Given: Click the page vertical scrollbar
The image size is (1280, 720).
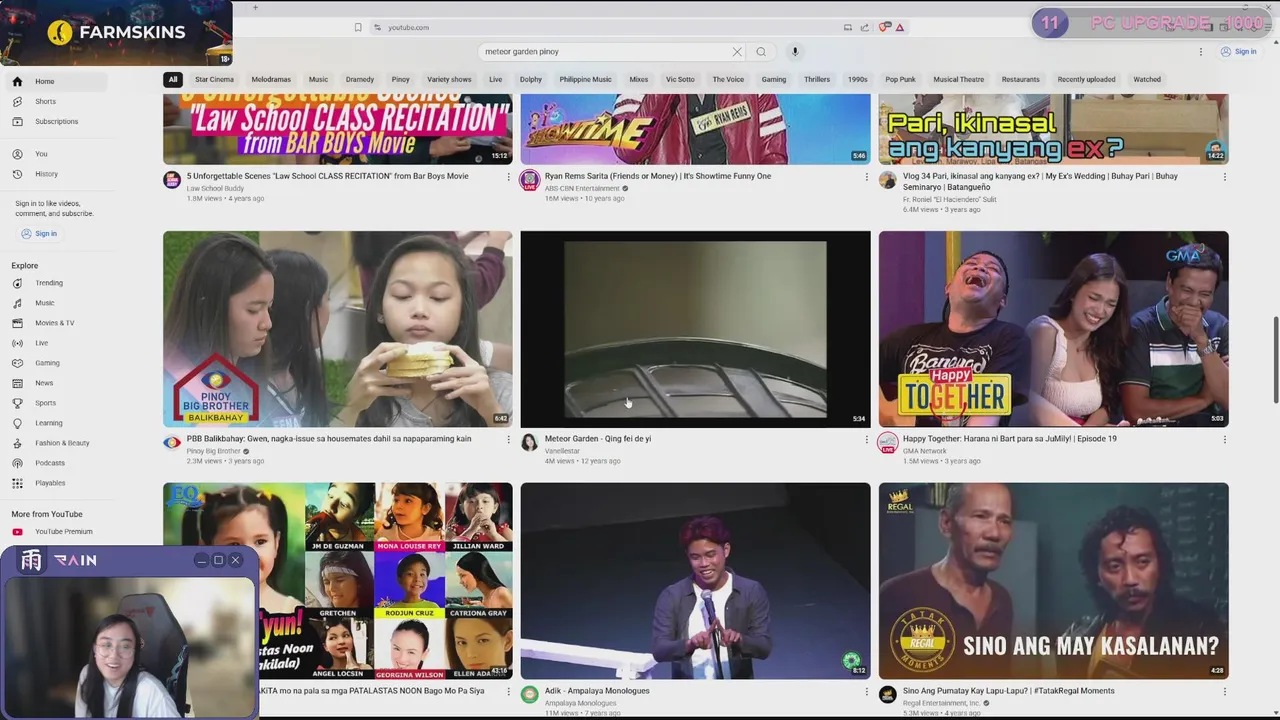Looking at the screenshot, I should coord(1275,360).
